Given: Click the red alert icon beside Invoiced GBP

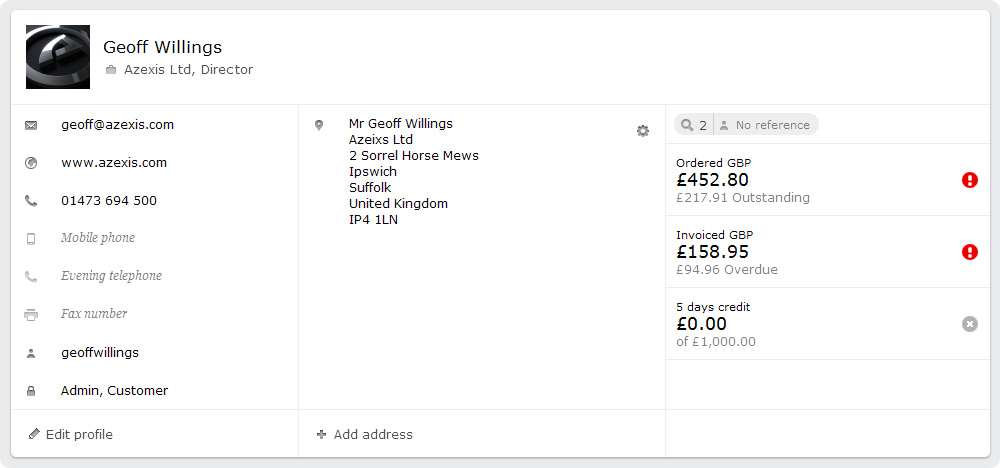Looking at the screenshot, I should click(969, 252).
